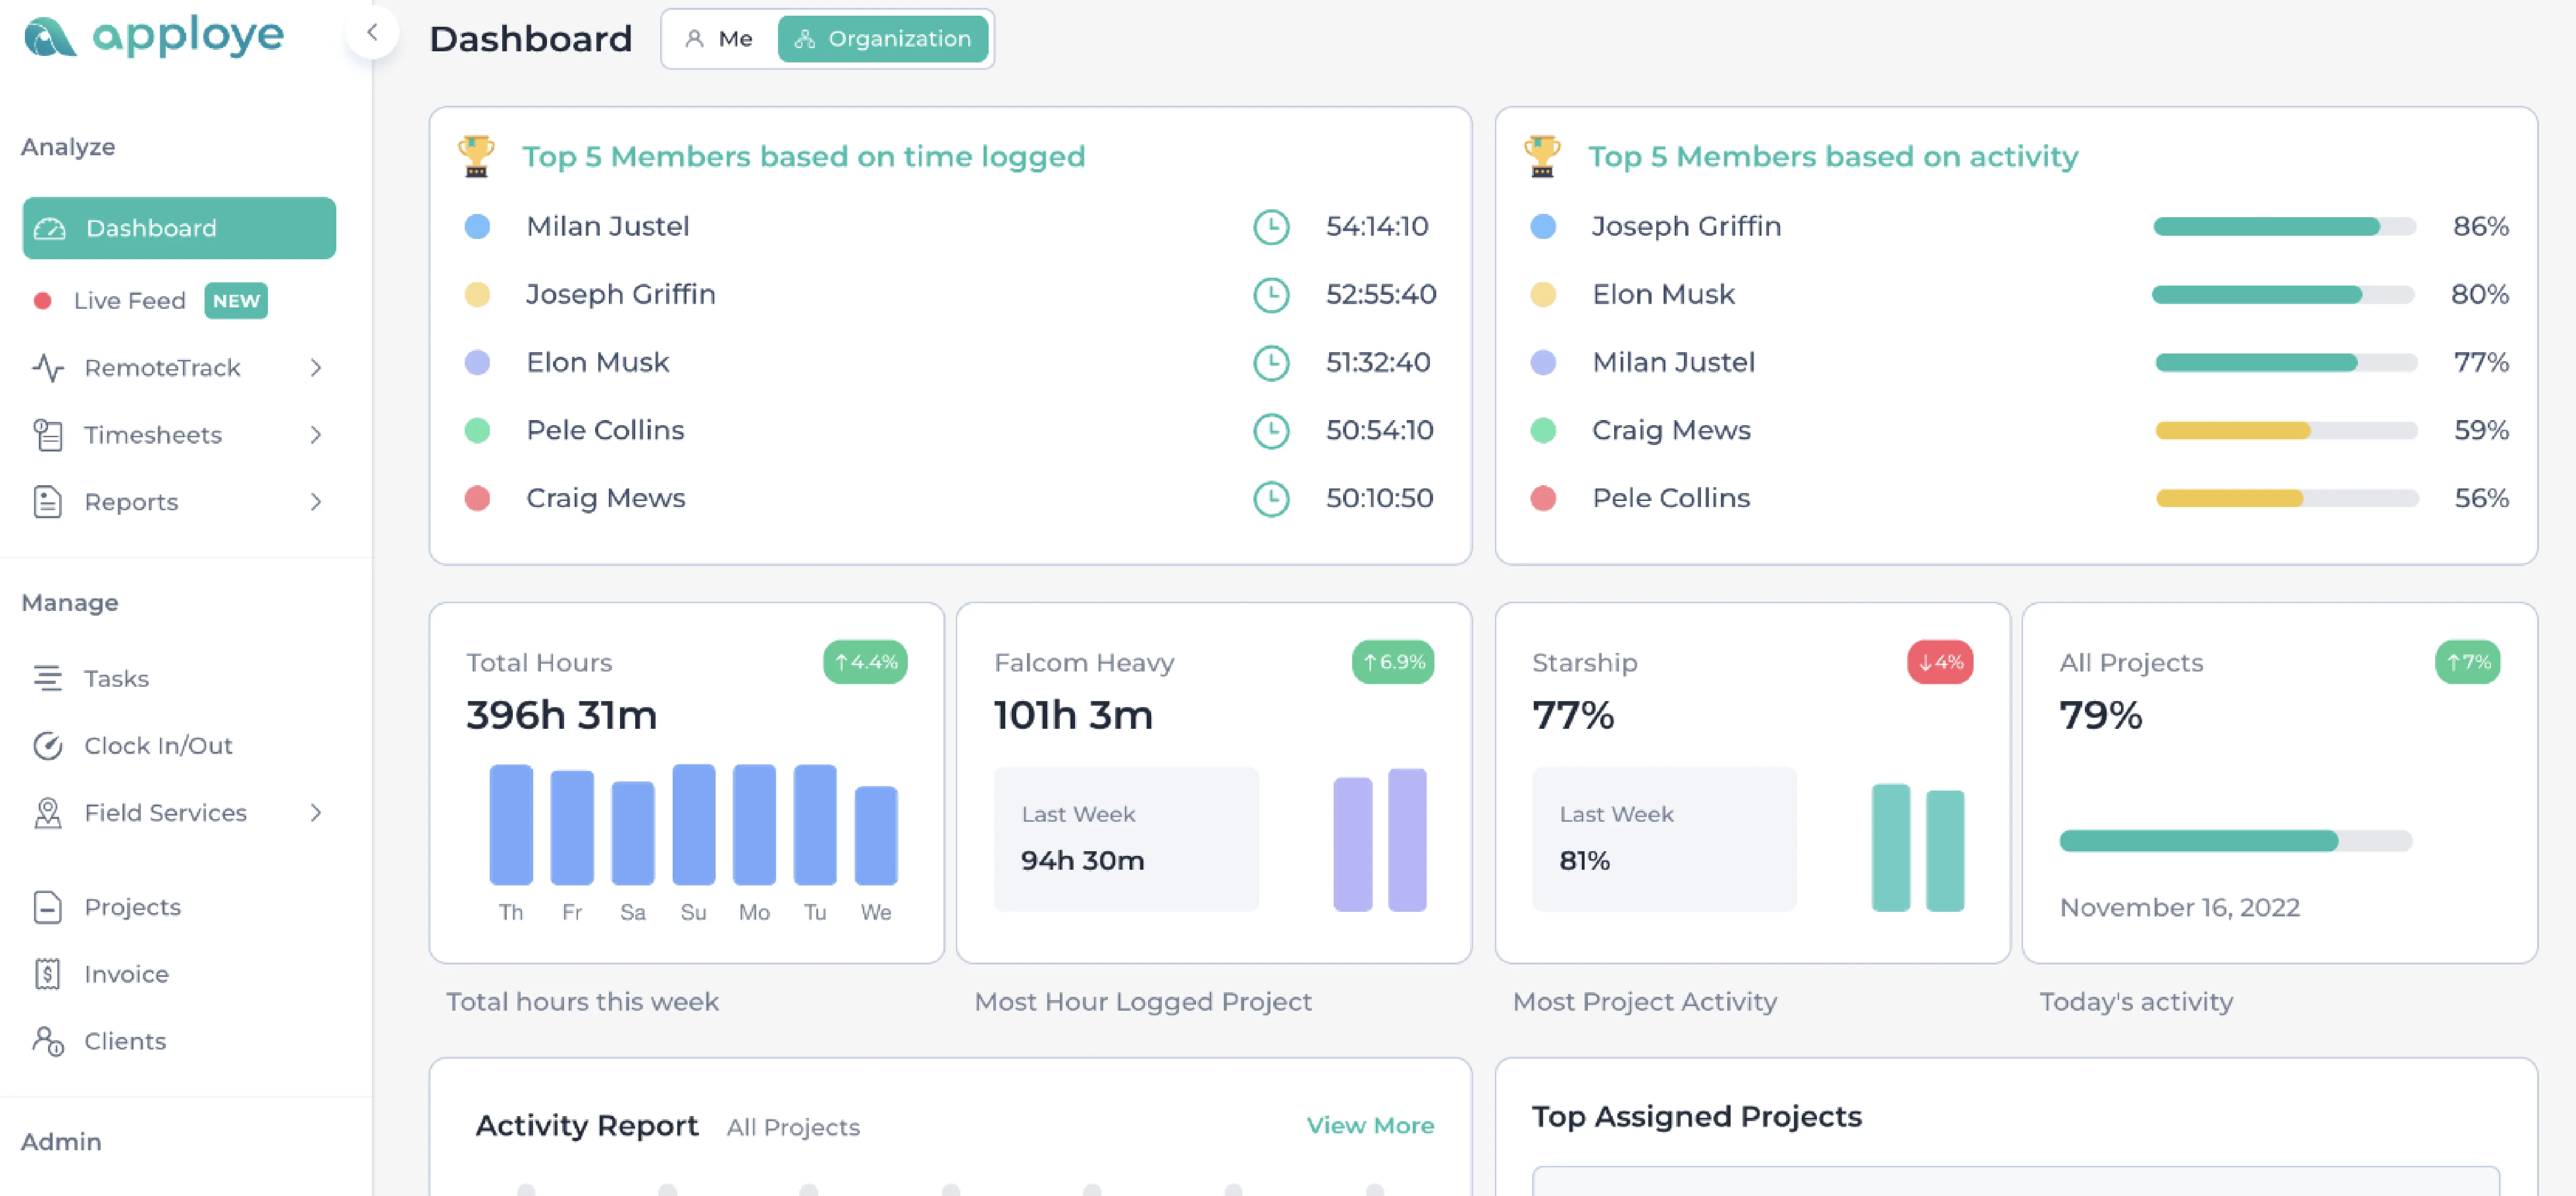
Task: Open the Projects menu item
Action: click(132, 907)
